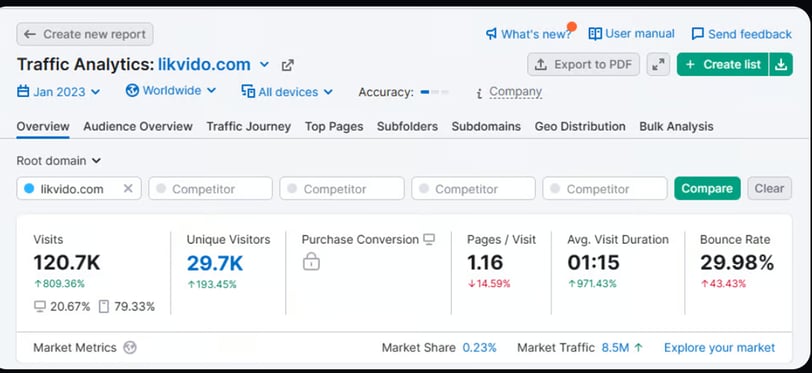Open the Worldwide region dropdown

(x=171, y=91)
